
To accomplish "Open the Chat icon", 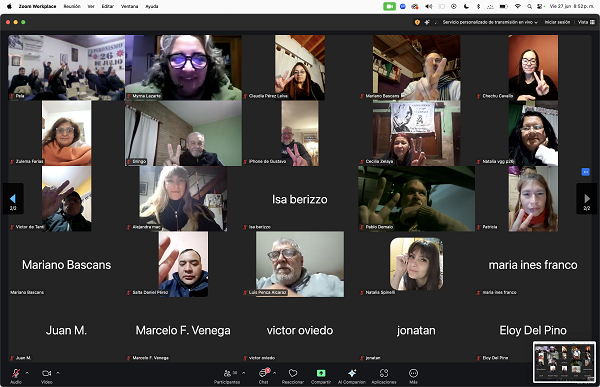I will 264,373.
